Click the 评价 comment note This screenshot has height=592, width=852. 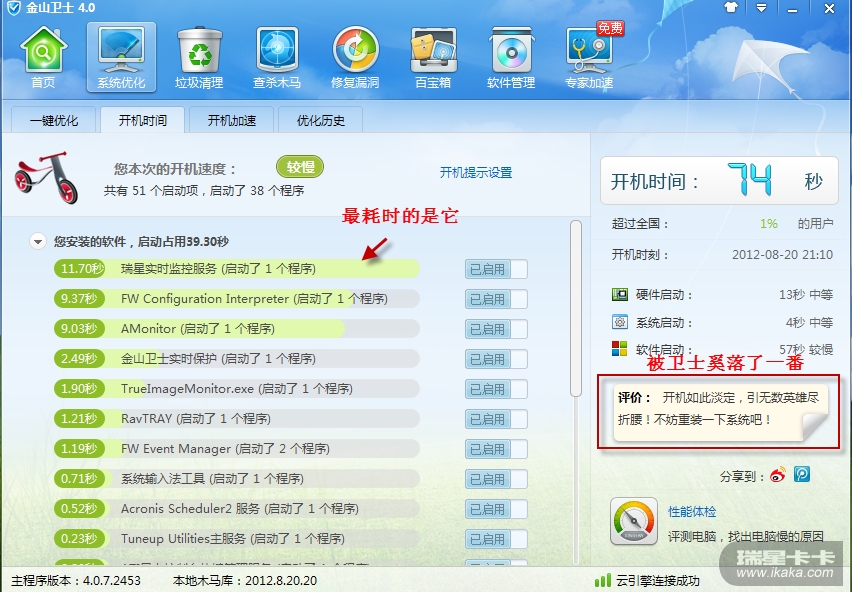719,411
